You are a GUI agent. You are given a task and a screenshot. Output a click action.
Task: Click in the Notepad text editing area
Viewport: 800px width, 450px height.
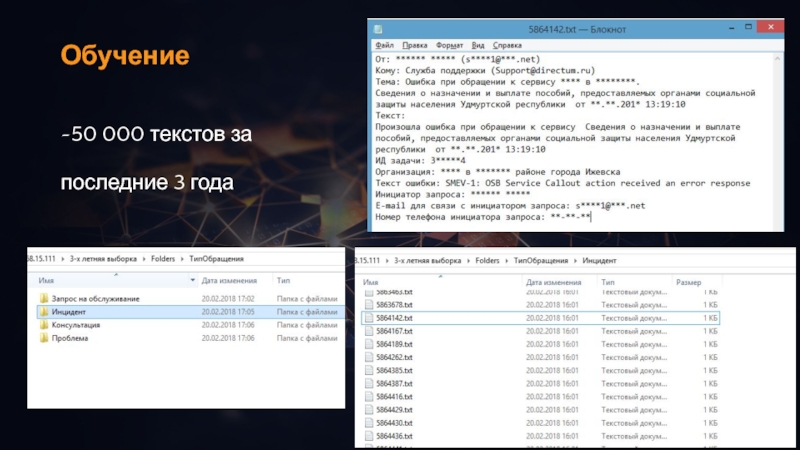570,150
